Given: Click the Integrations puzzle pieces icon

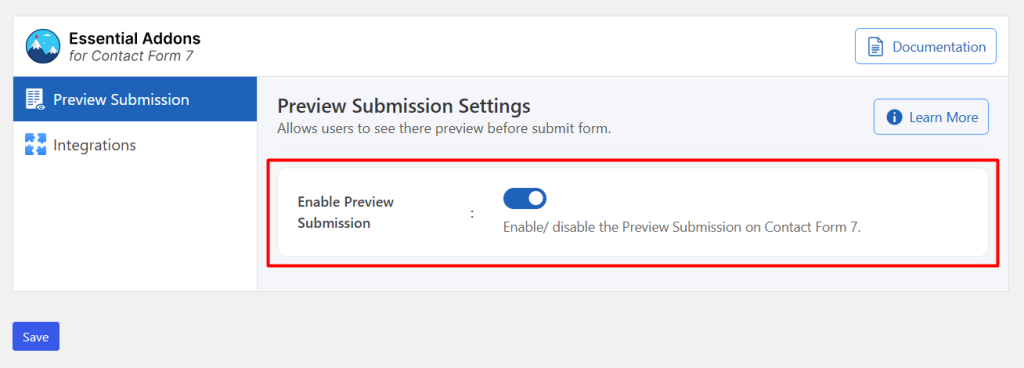Looking at the screenshot, I should point(35,144).
